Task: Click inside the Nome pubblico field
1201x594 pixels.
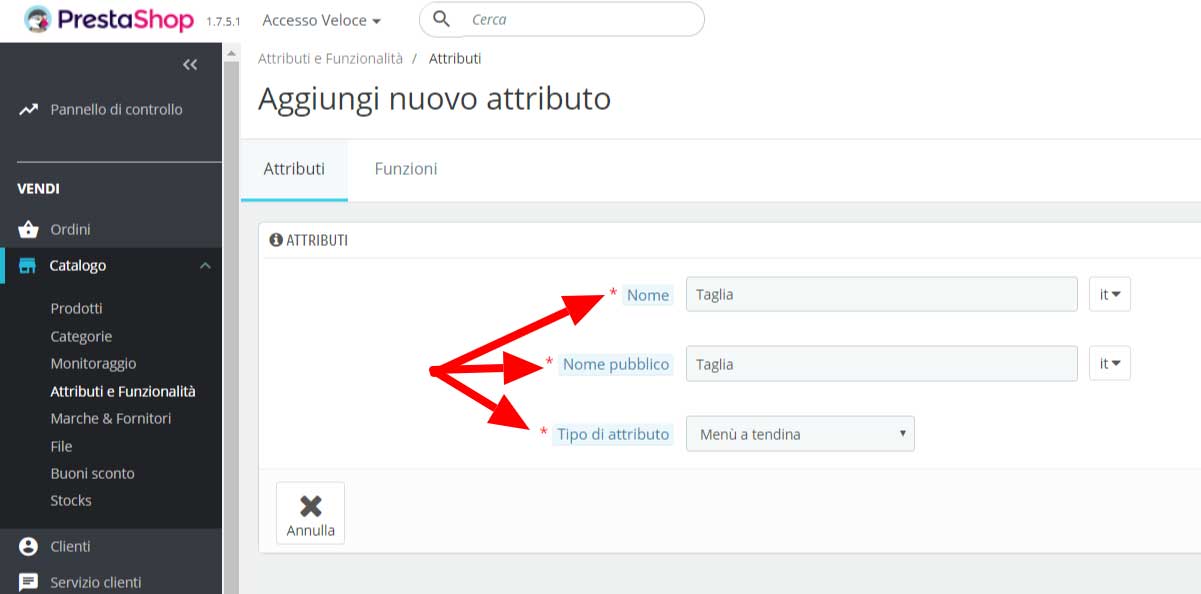Action: coord(881,363)
